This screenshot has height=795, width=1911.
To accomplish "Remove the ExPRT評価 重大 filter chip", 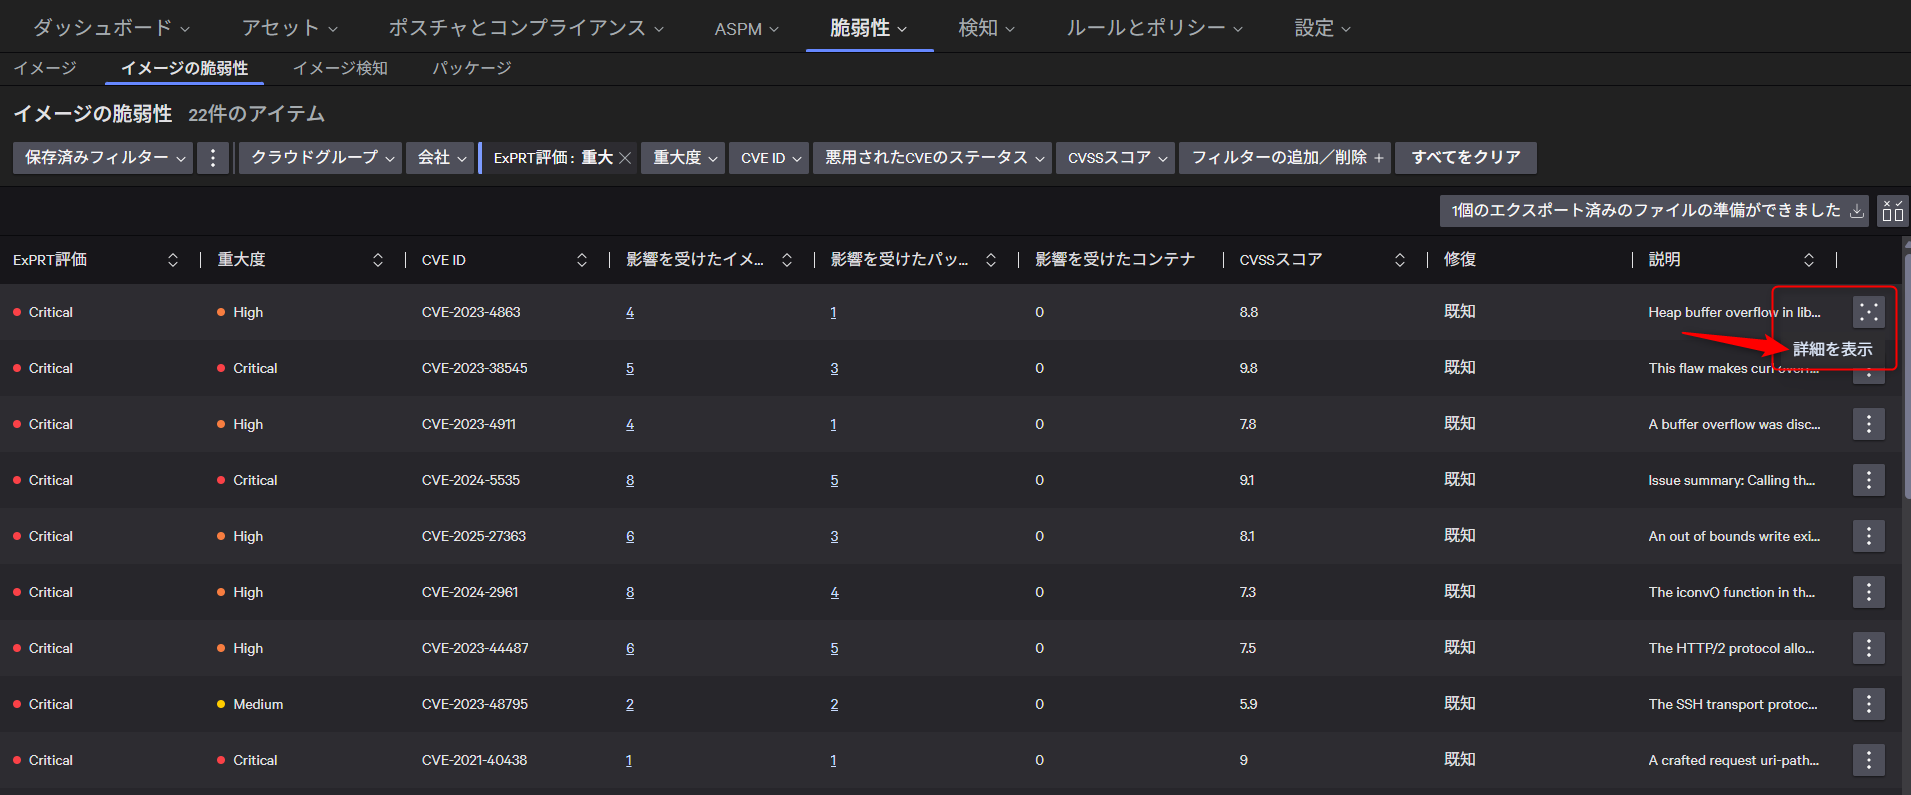I will click(625, 158).
